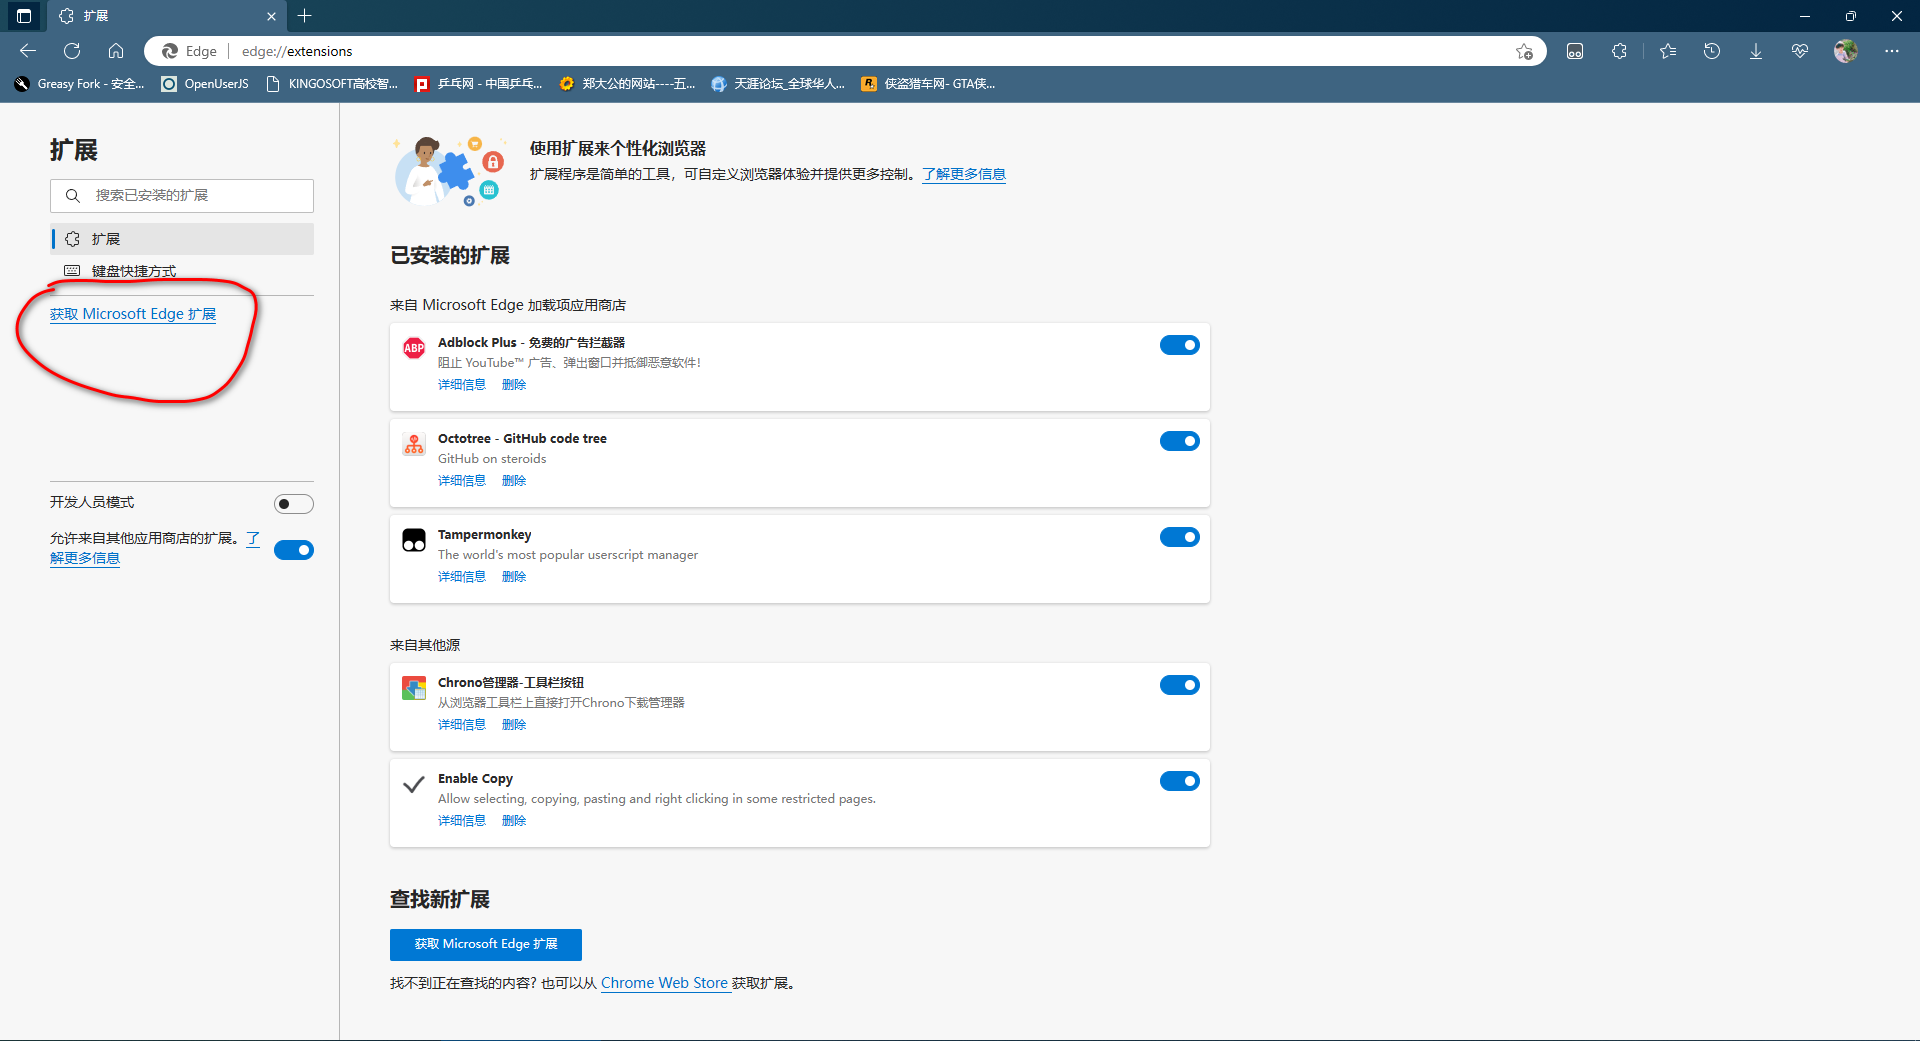Screen dimensions: 1920x1041
Task: Open the History icon in toolbar
Action: point(1712,51)
